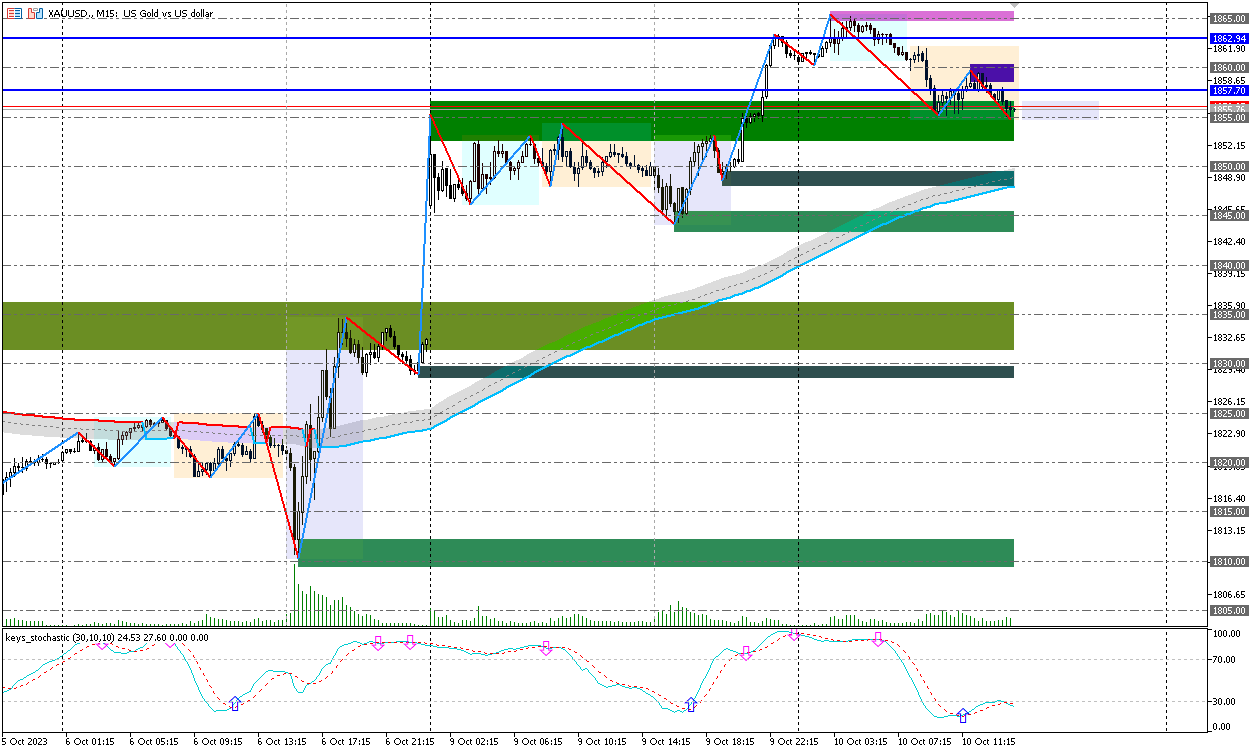The height and width of the screenshot is (751, 1257).
Task: Click the pink down arrow near 6 Oct 17:15
Action: [378, 642]
